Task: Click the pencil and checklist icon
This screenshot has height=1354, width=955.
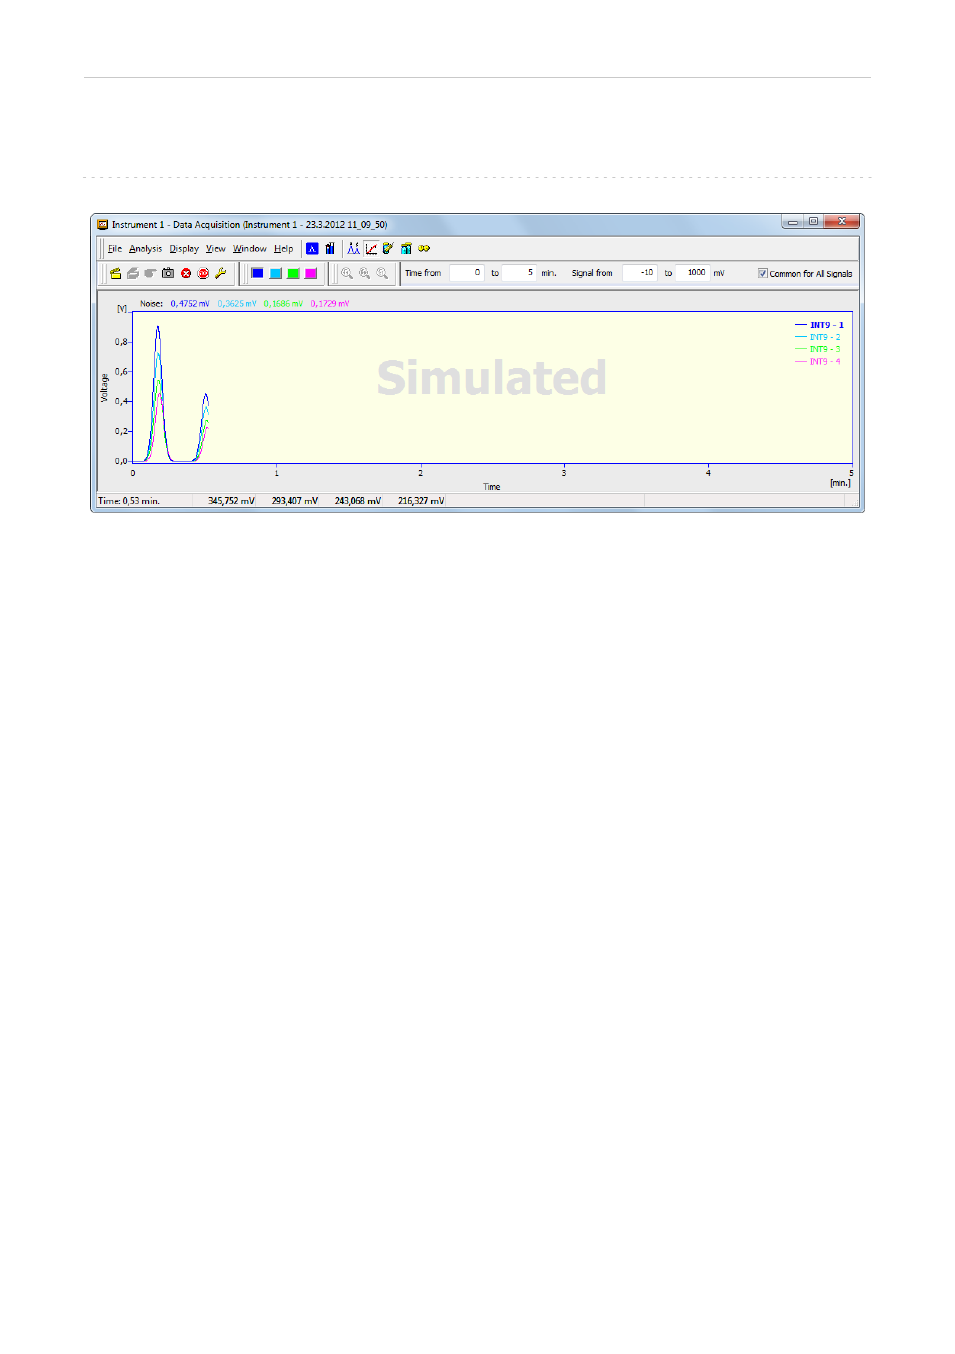Action: 388,249
